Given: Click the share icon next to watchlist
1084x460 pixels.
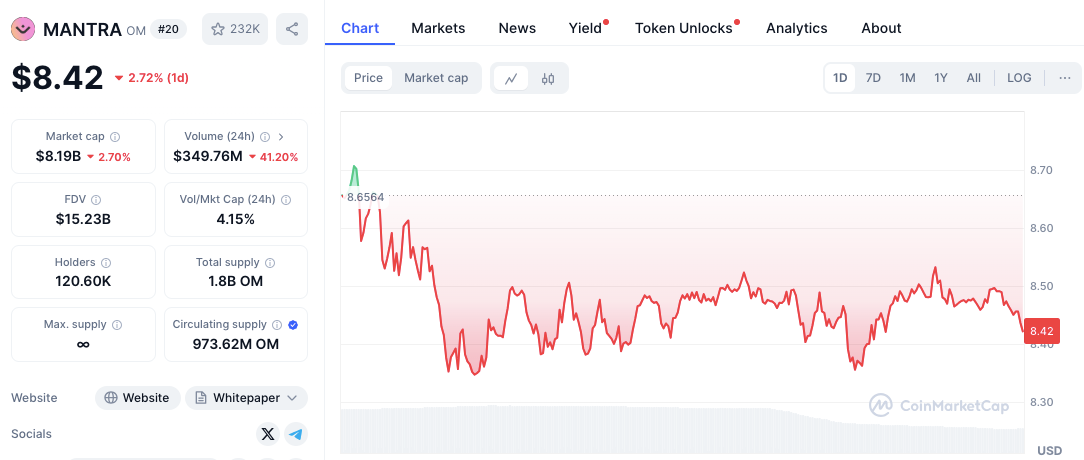Looking at the screenshot, I should [292, 29].
